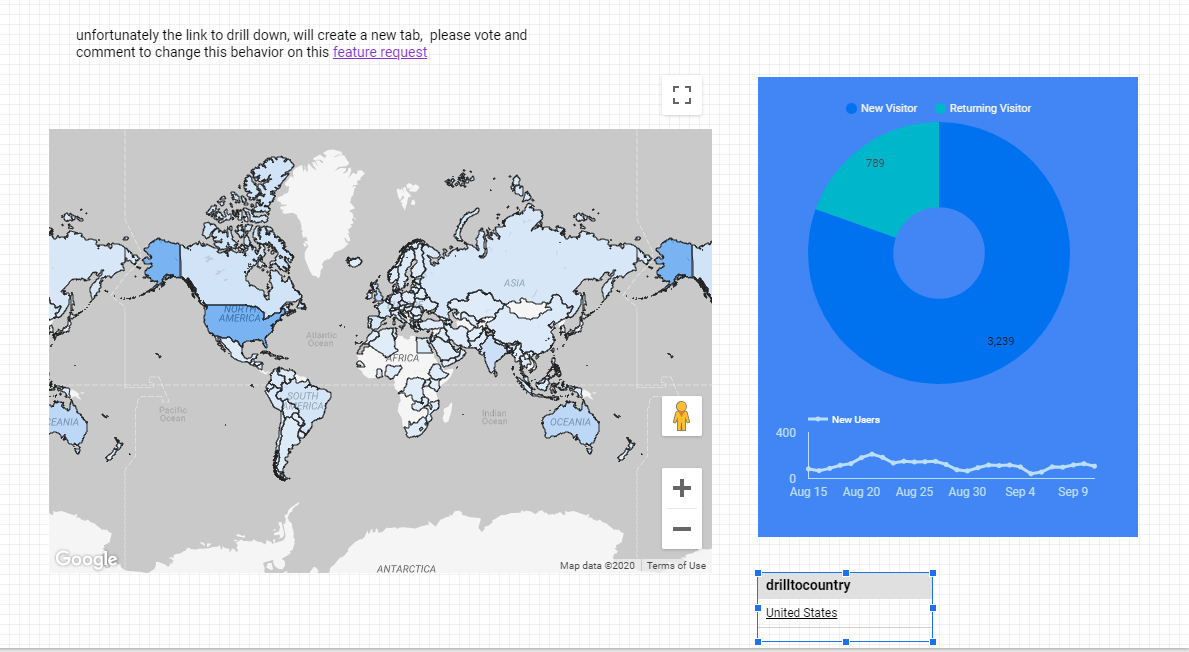
Task: Click Alaska on the left of the map
Action: pos(162,260)
